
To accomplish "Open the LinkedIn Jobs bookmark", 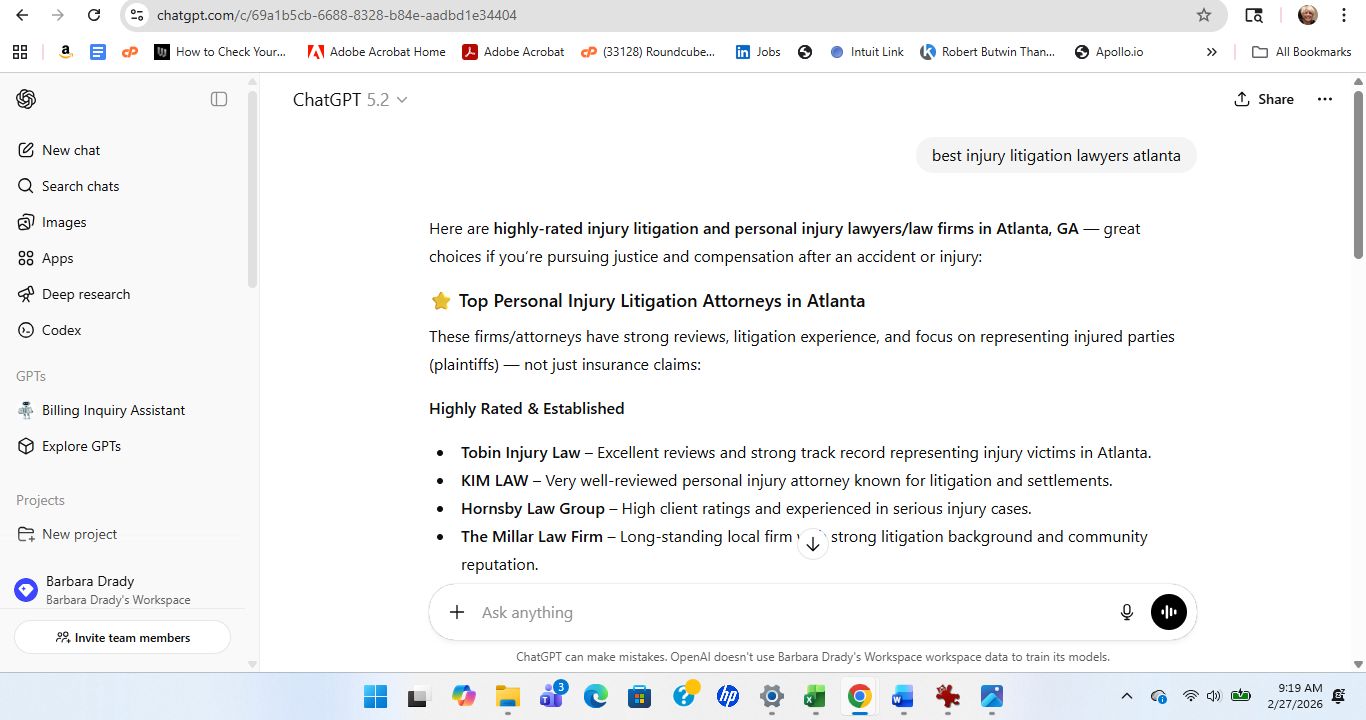I will (x=758, y=52).
